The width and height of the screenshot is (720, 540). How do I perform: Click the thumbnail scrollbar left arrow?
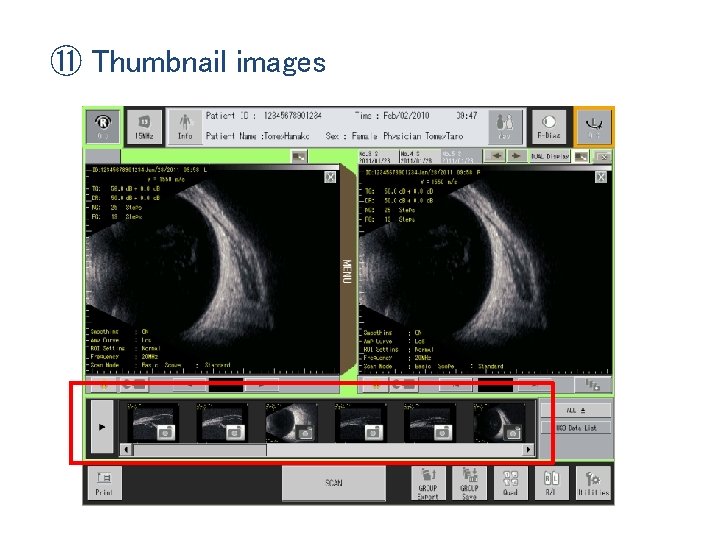coord(126,450)
